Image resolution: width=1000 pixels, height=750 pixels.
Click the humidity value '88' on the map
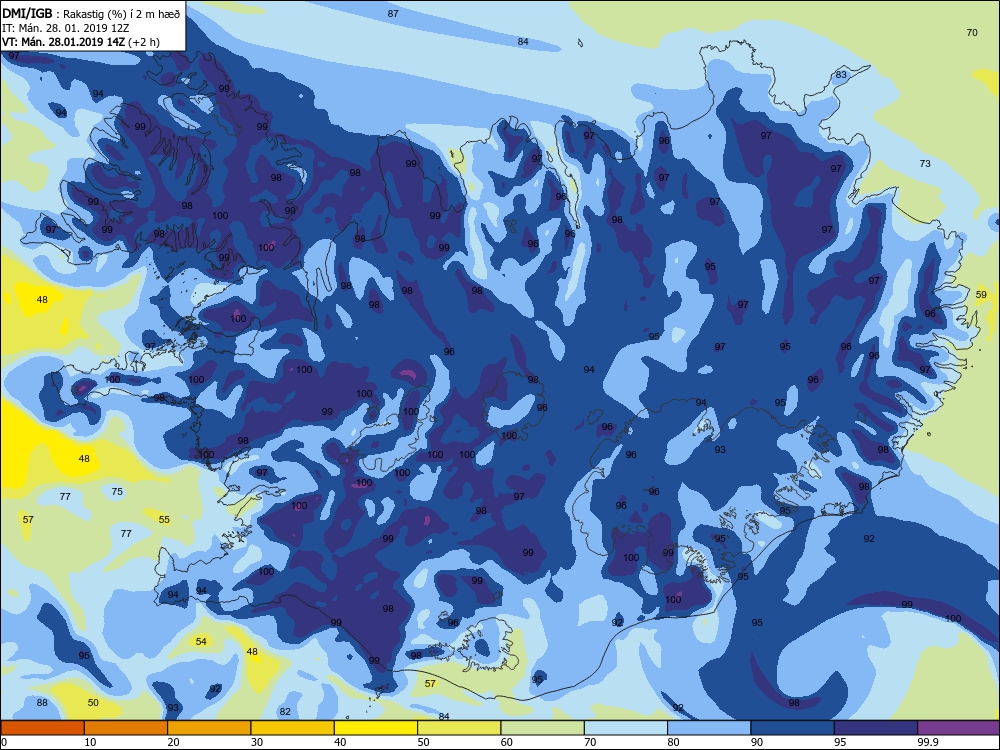point(42,703)
